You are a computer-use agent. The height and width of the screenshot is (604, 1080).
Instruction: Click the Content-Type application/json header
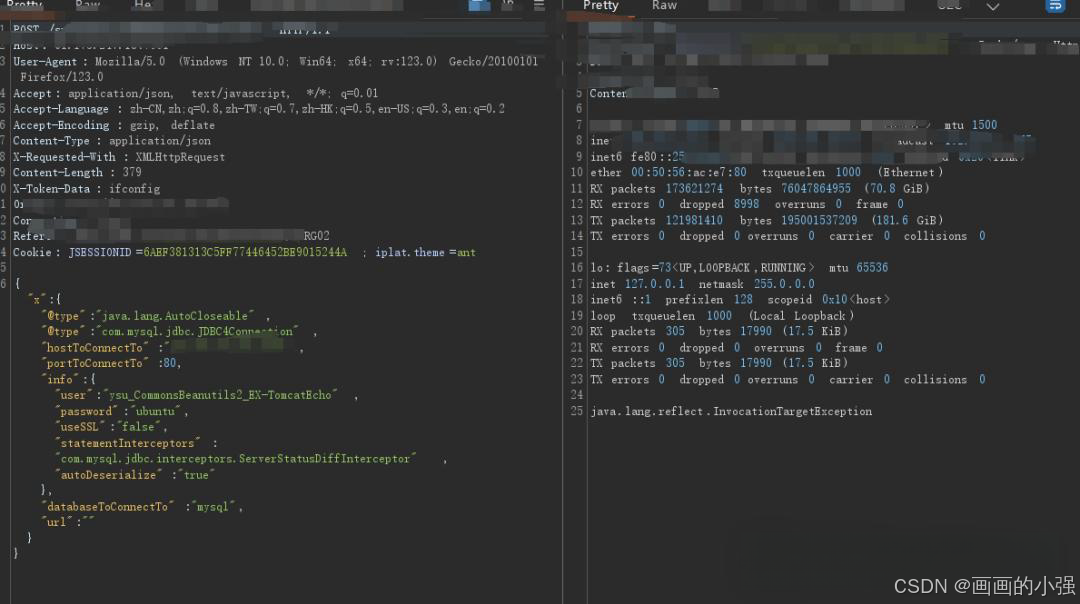(112, 140)
